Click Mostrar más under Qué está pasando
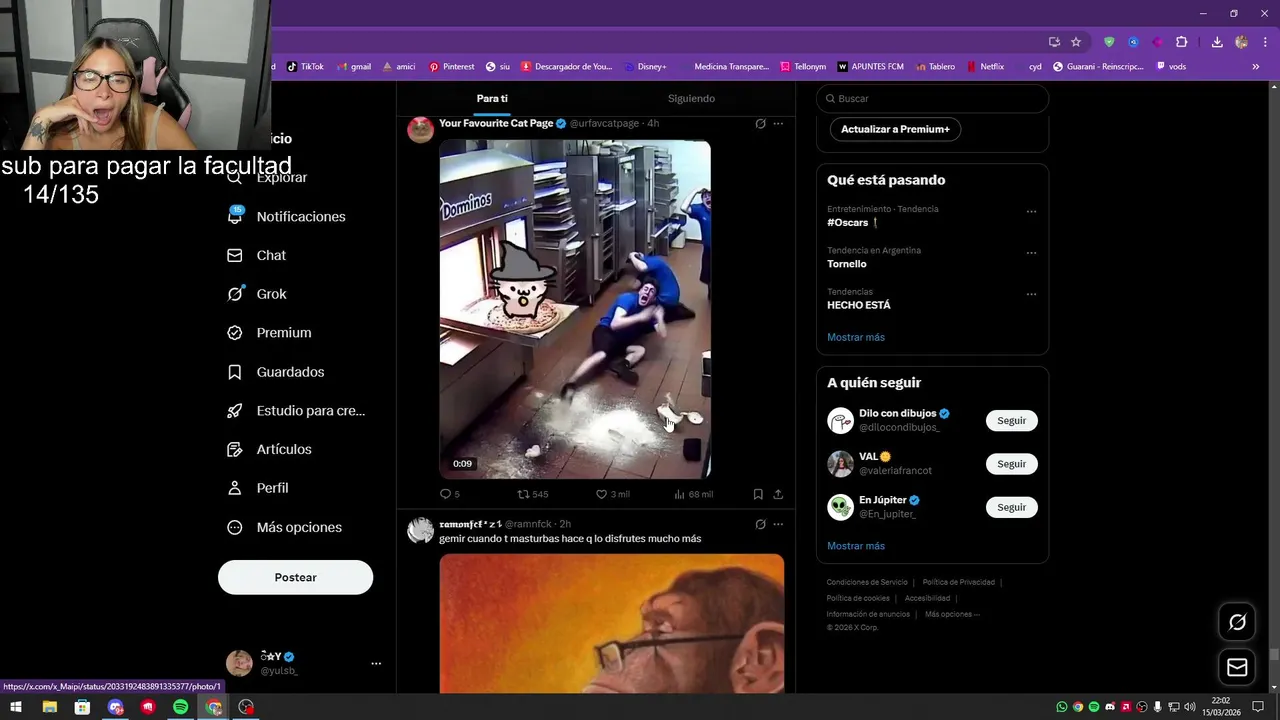Viewport: 1280px width, 720px height. (856, 337)
